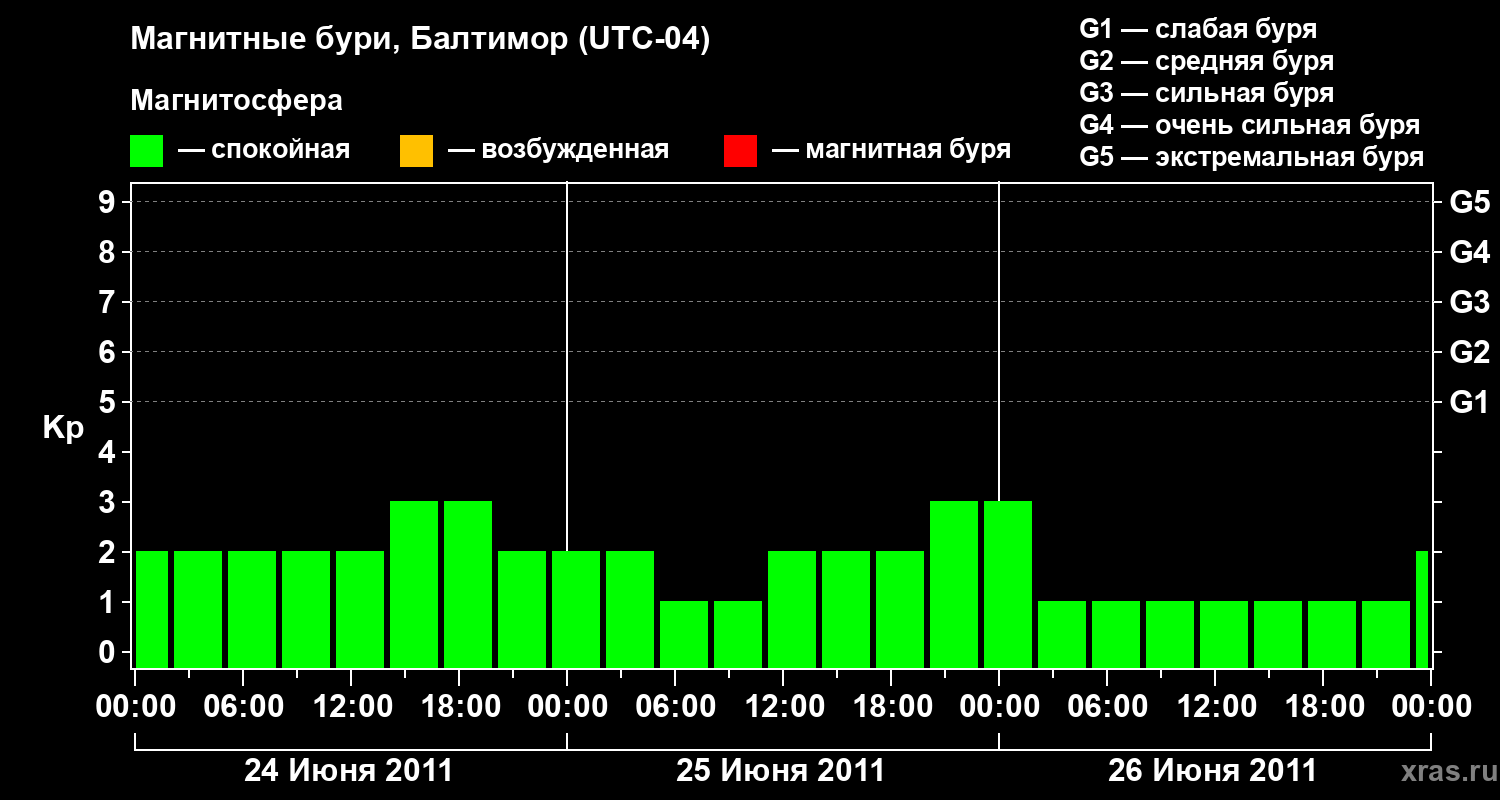Click the 06:00 time label for 24 Июня
This screenshot has height=800, width=1500.
tap(243, 707)
